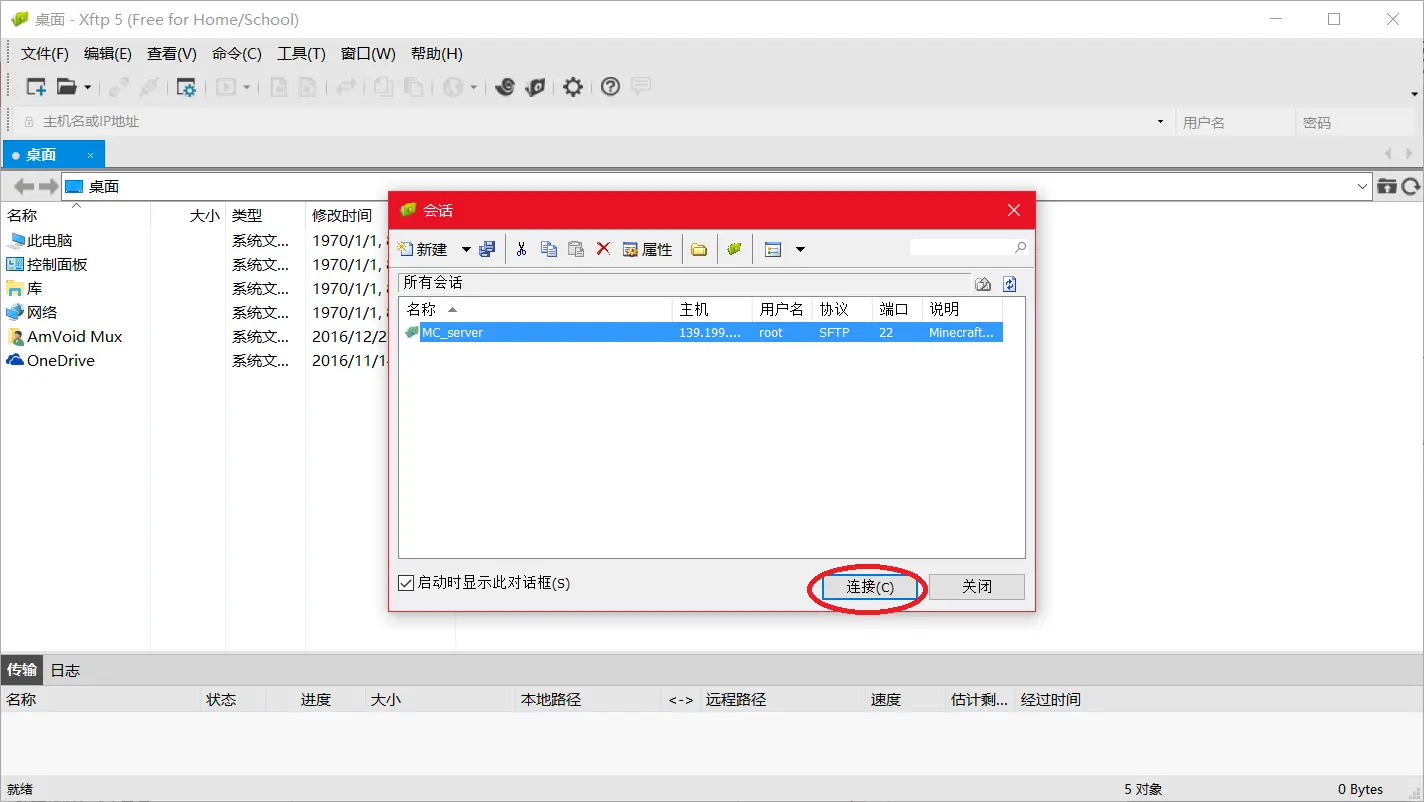Viewport: 1424px width, 802px height.
Task: Click the Copy icon in Sessions dialog
Action: (548, 249)
